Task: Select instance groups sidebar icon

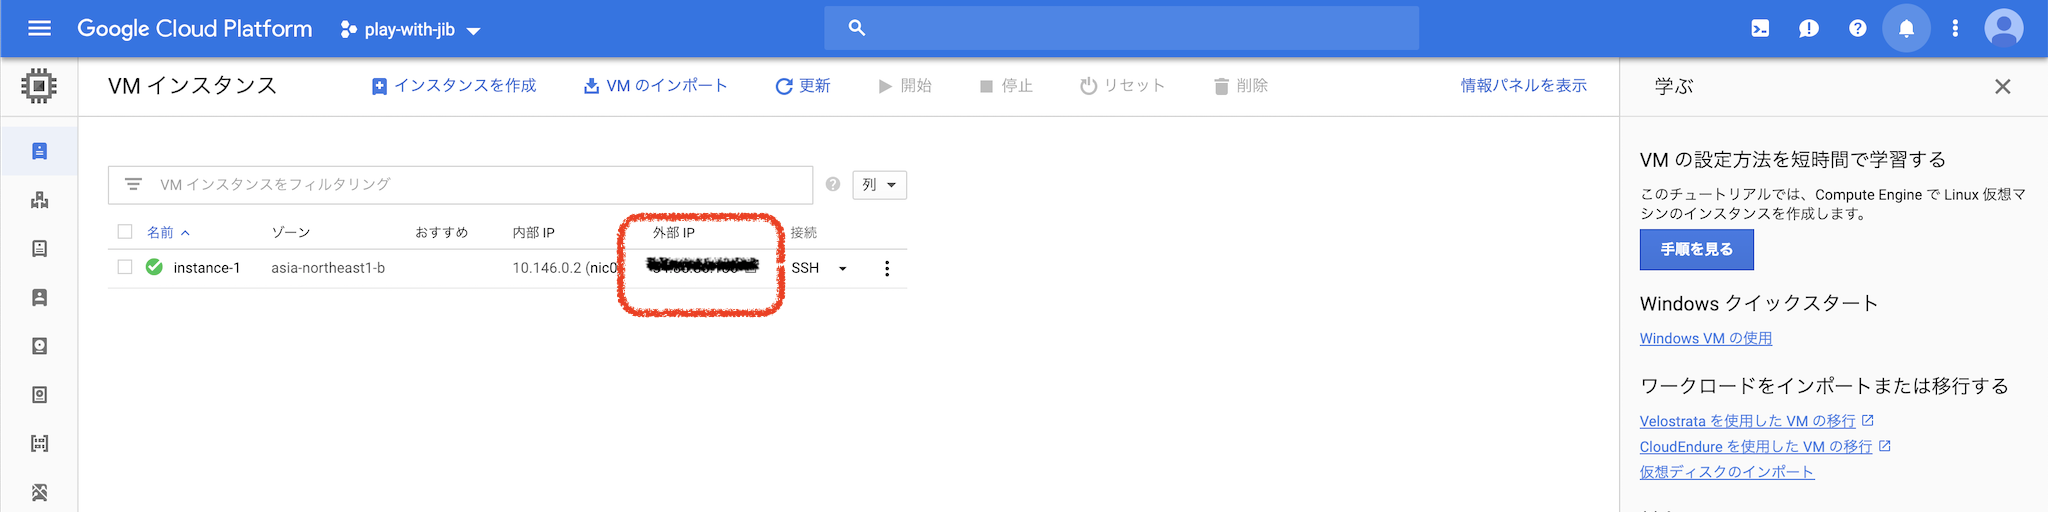Action: [x=39, y=200]
